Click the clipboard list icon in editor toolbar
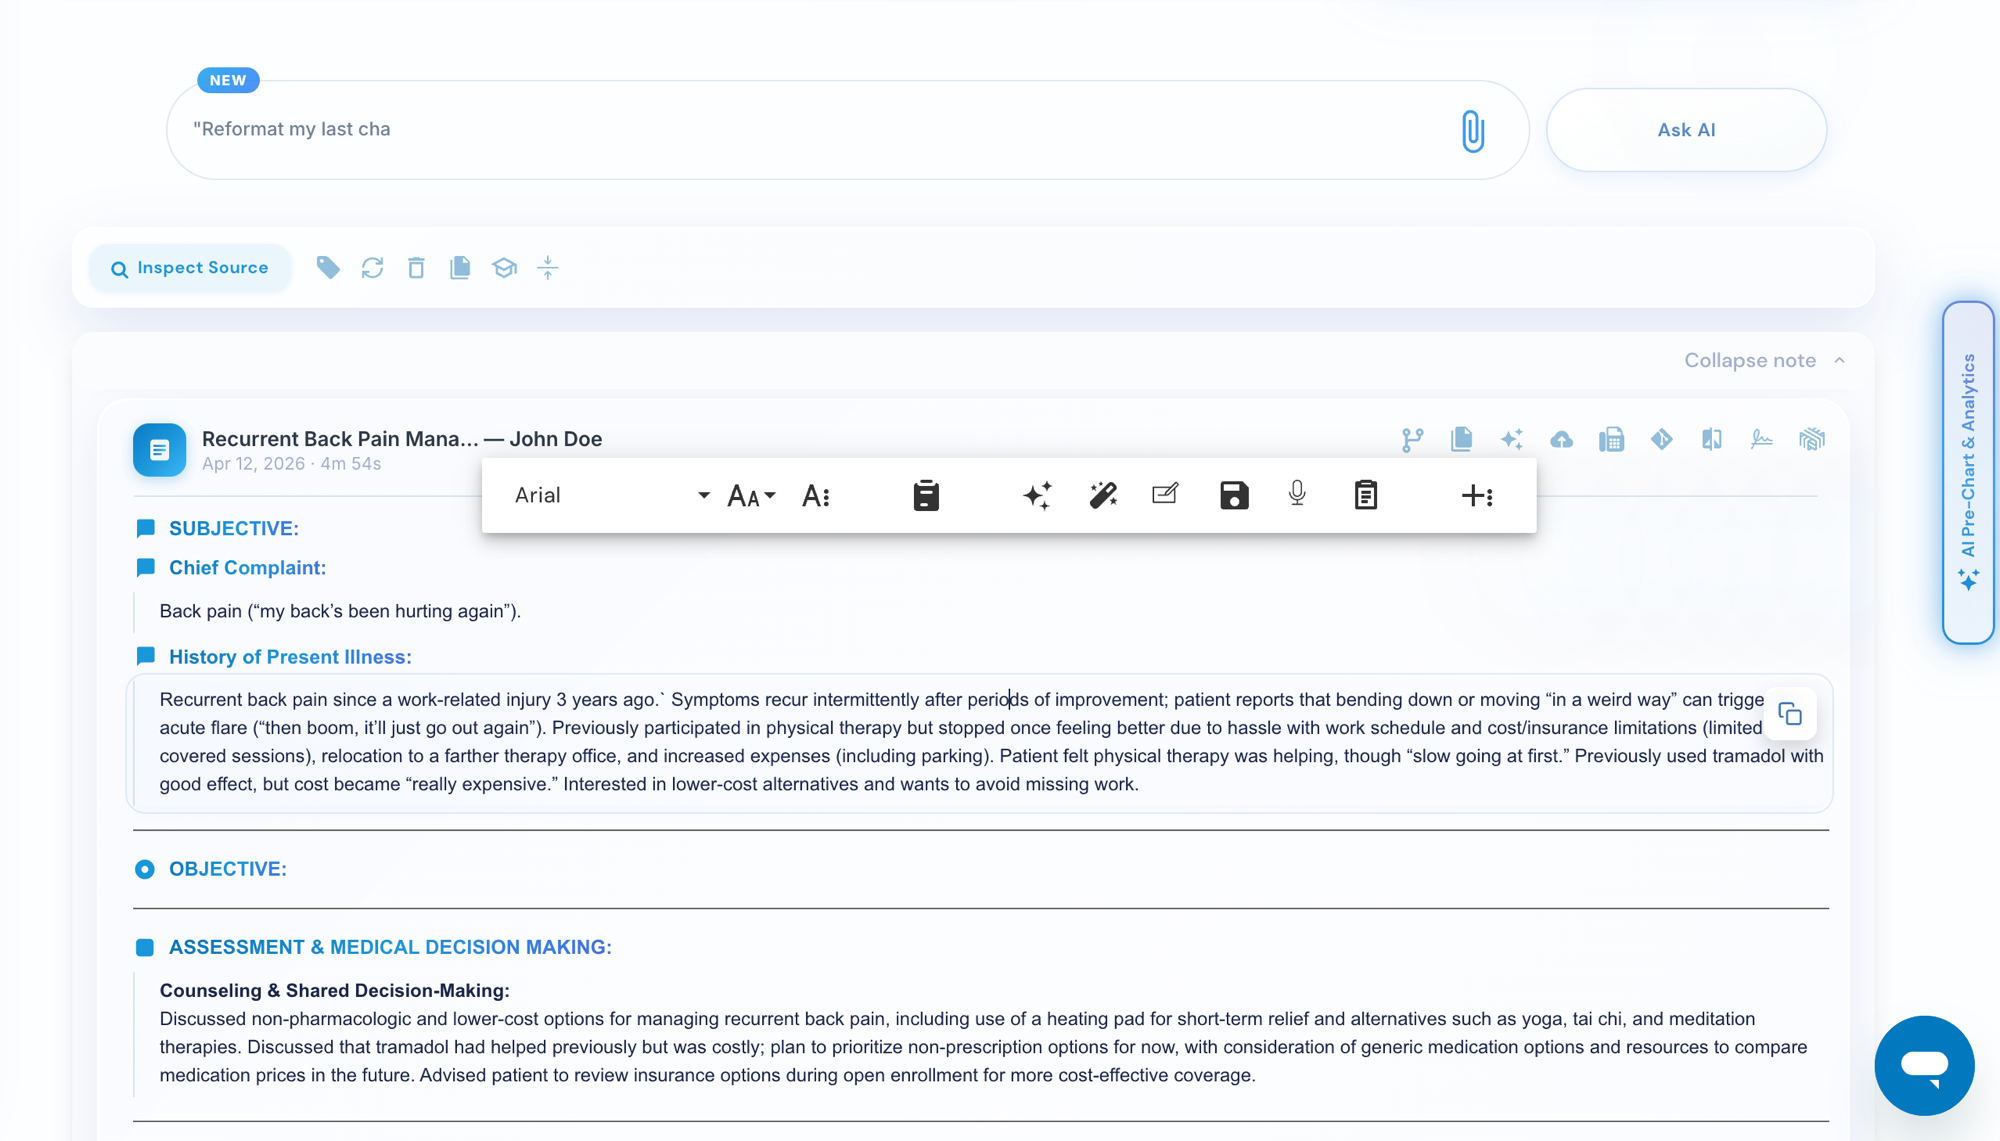This screenshot has height=1141, width=2000. 1366,495
